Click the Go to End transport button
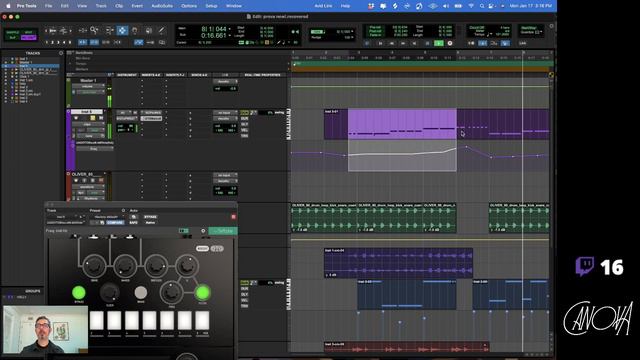640x360 pixels. (415, 43)
